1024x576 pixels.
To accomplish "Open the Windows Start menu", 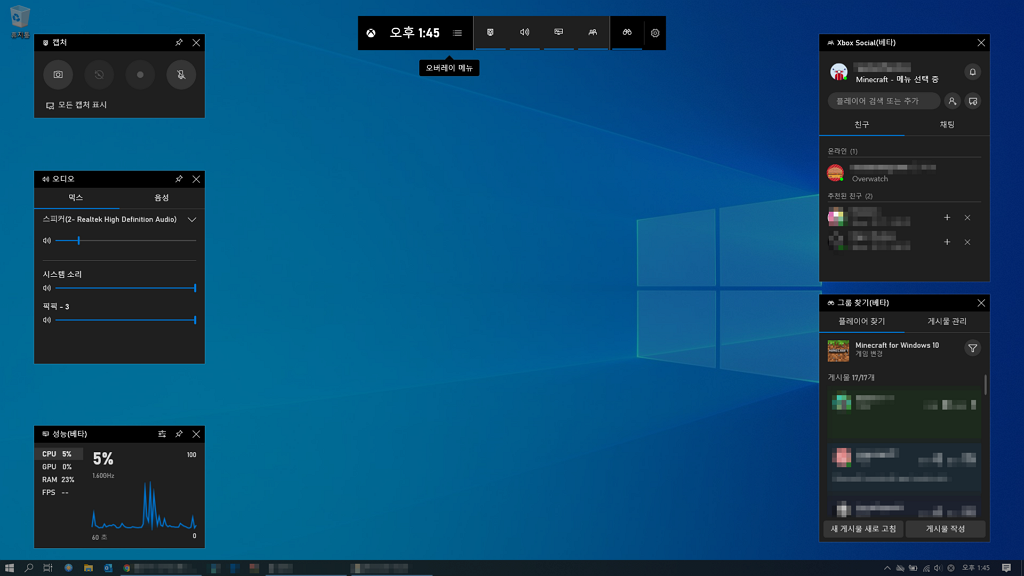I will tap(9, 568).
